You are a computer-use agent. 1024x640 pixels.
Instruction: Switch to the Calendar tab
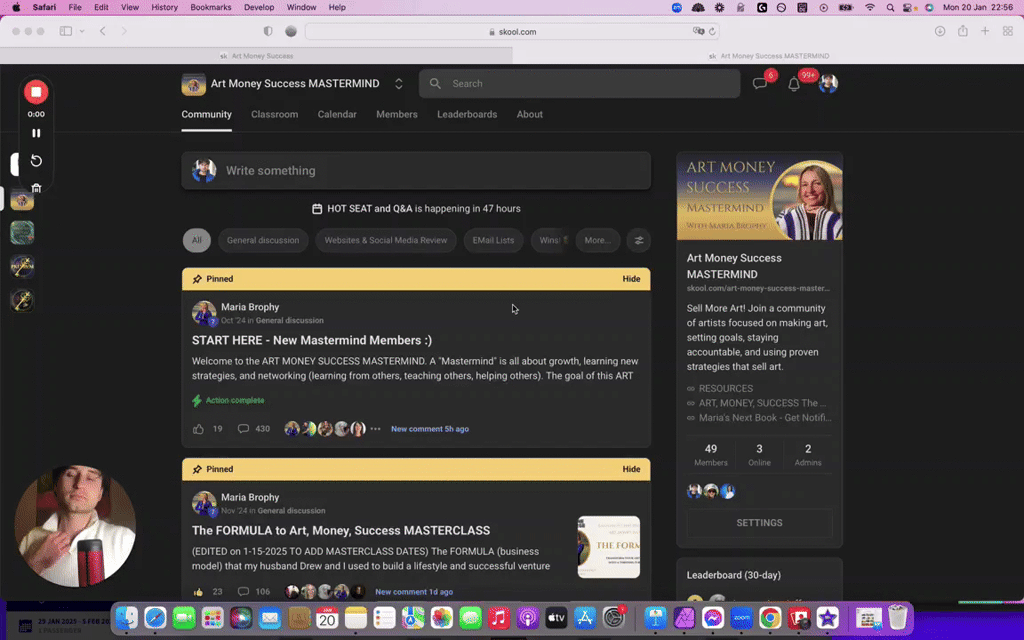[337, 114]
